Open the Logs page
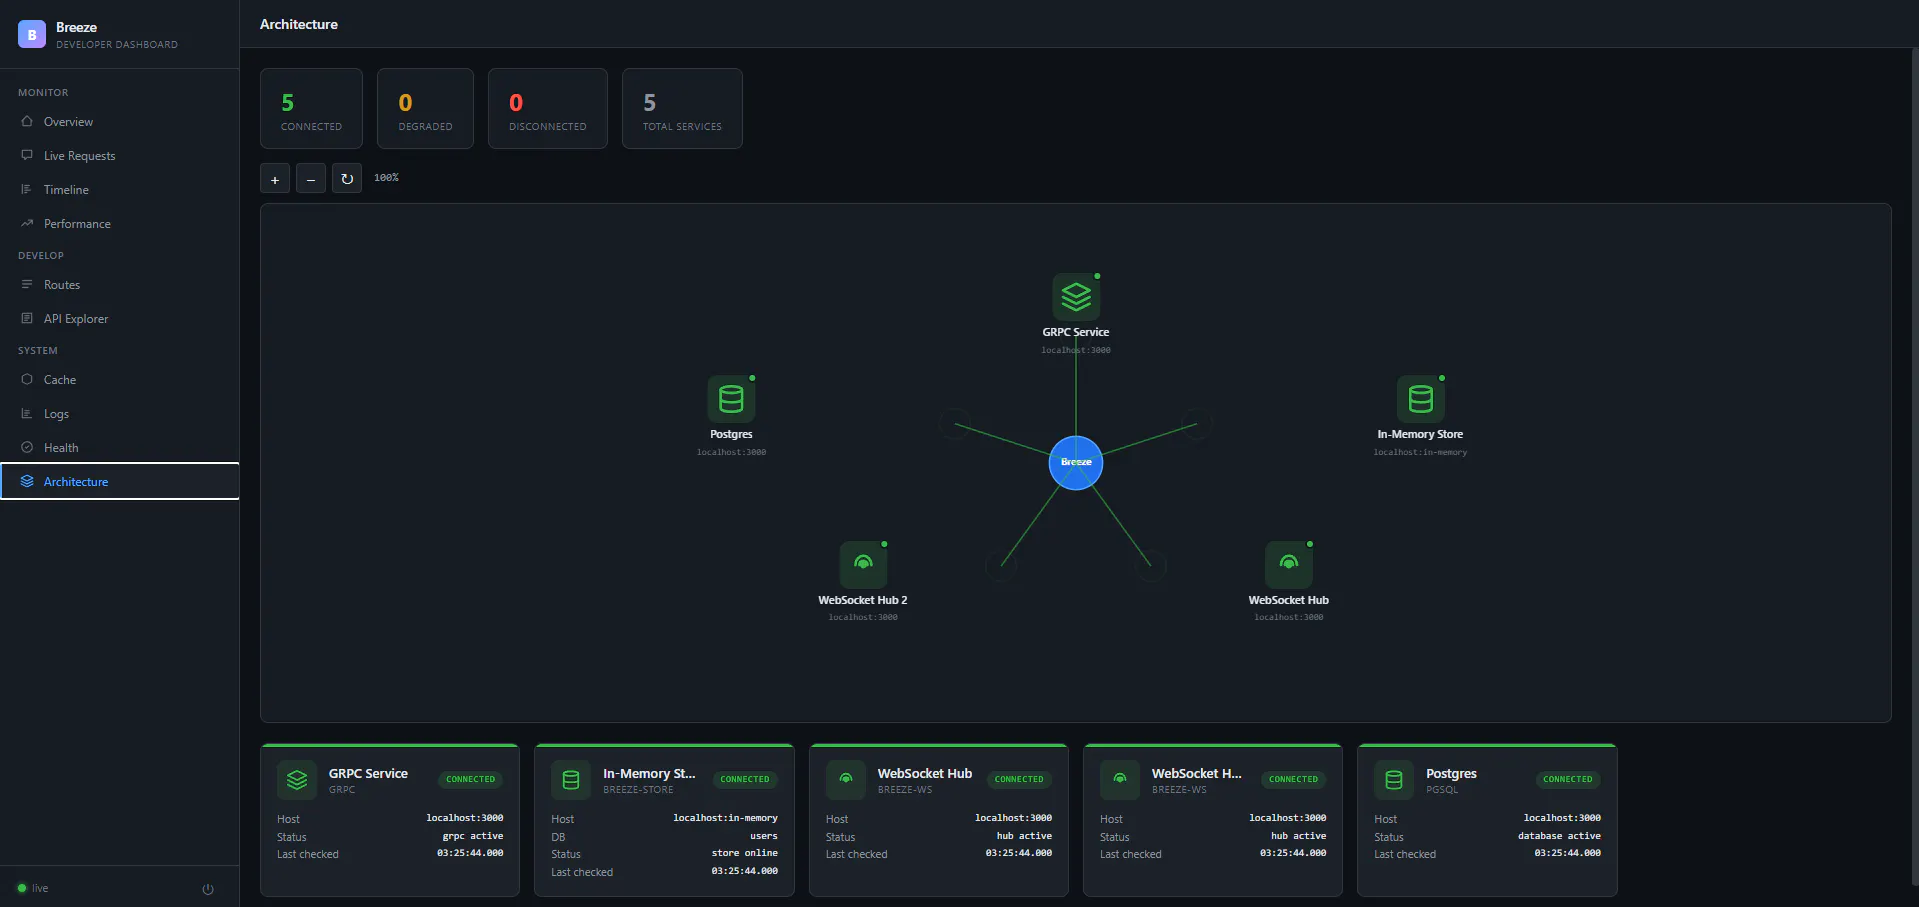 tap(120, 414)
